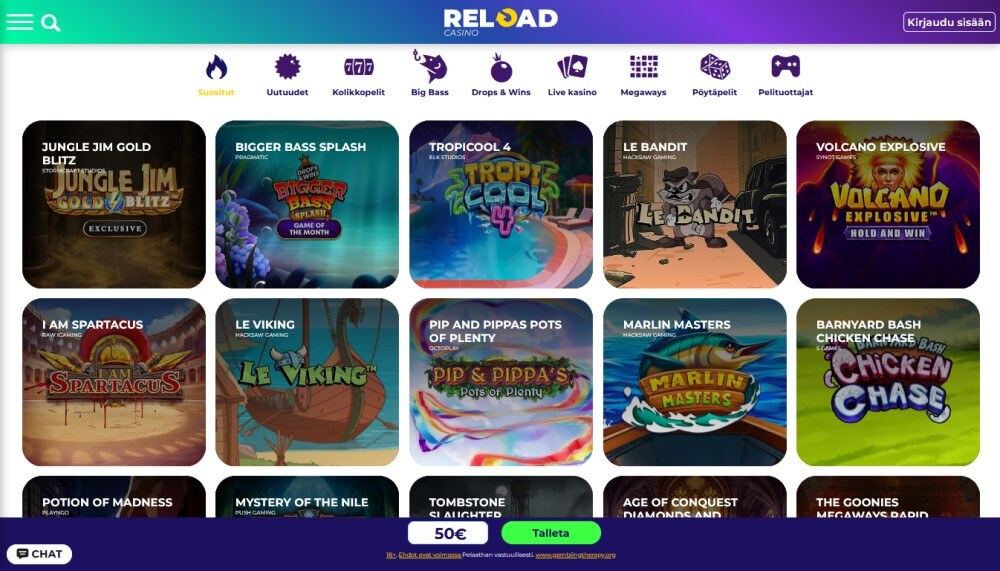
Task: Open Live kasino cards icon
Action: (572, 66)
